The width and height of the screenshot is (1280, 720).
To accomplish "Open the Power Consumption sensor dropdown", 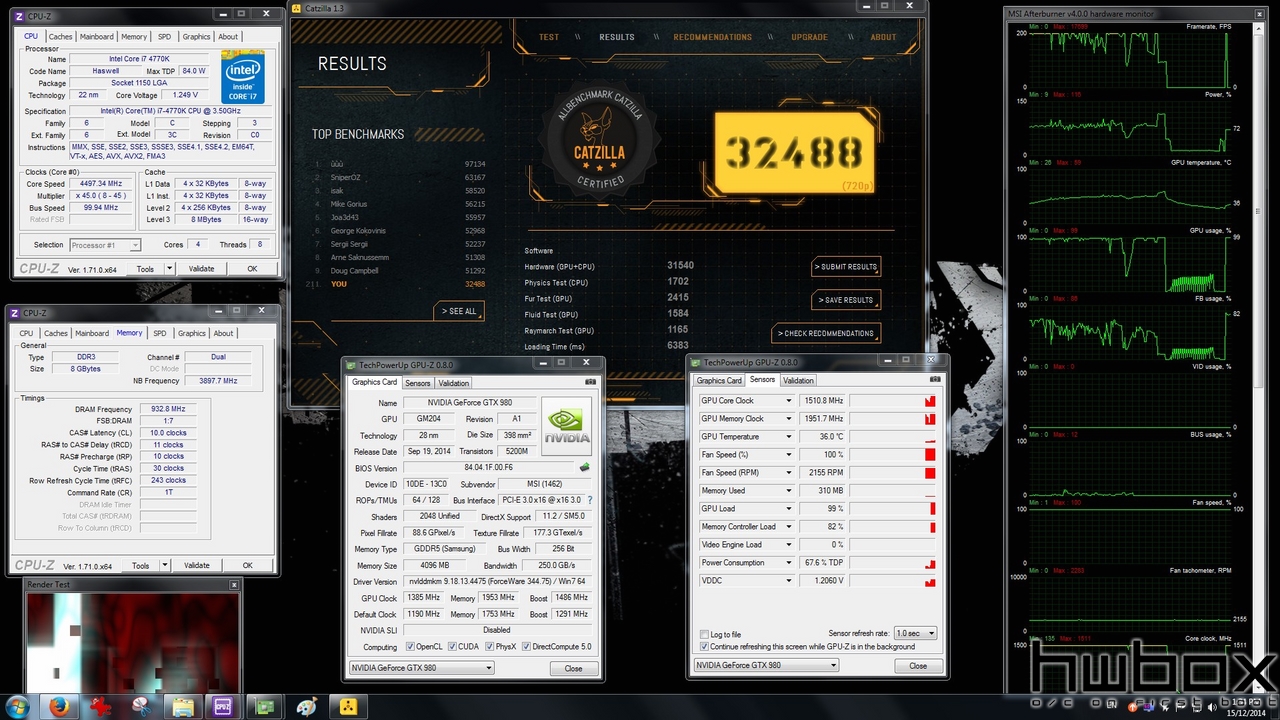I will 788,563.
